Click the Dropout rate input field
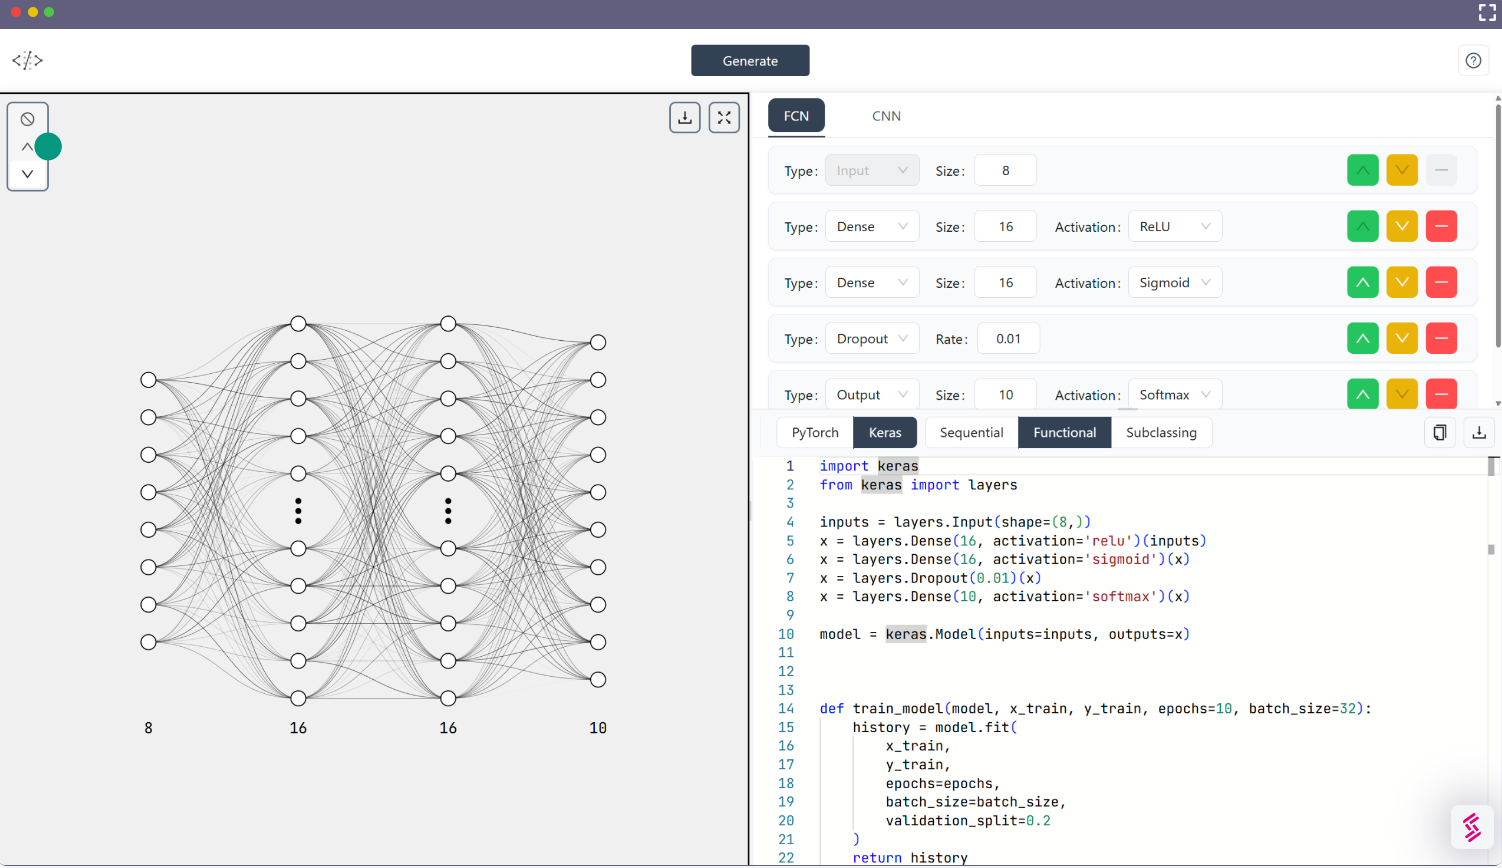 [x=1008, y=339]
